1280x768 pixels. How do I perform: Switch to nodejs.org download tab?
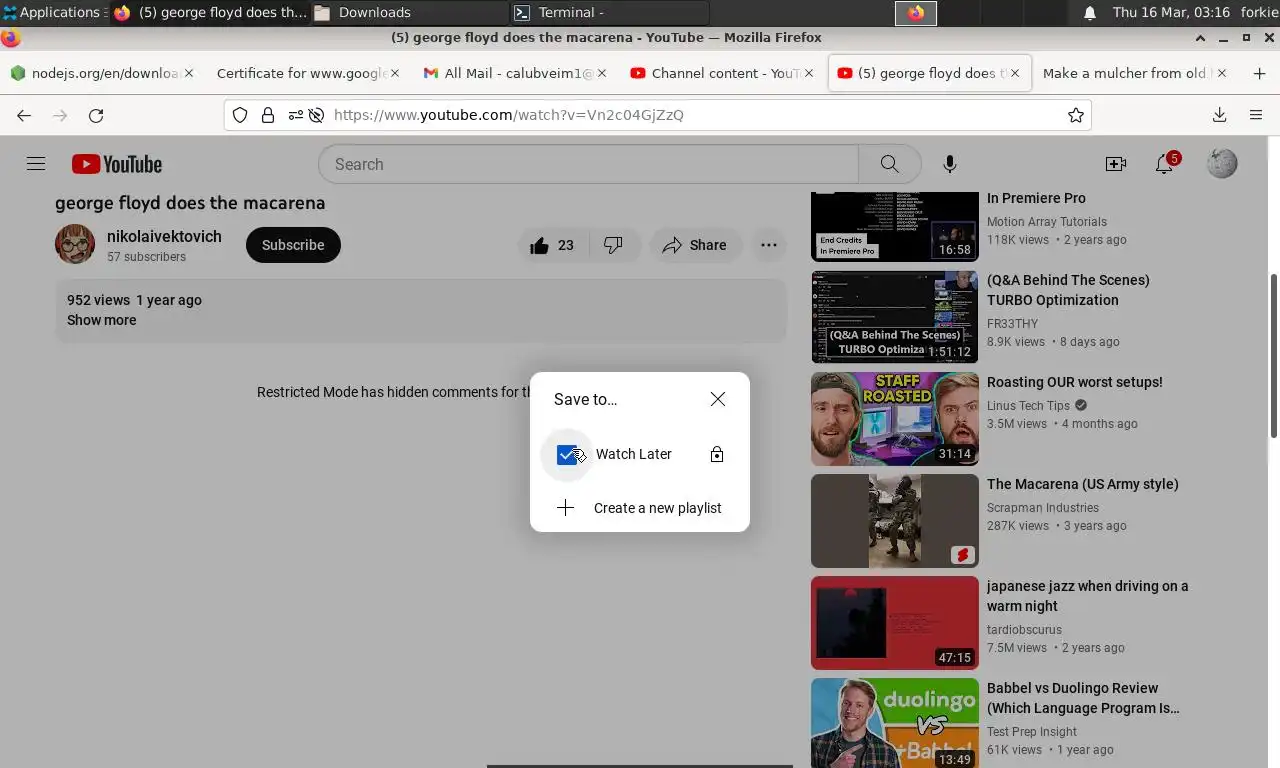101,73
